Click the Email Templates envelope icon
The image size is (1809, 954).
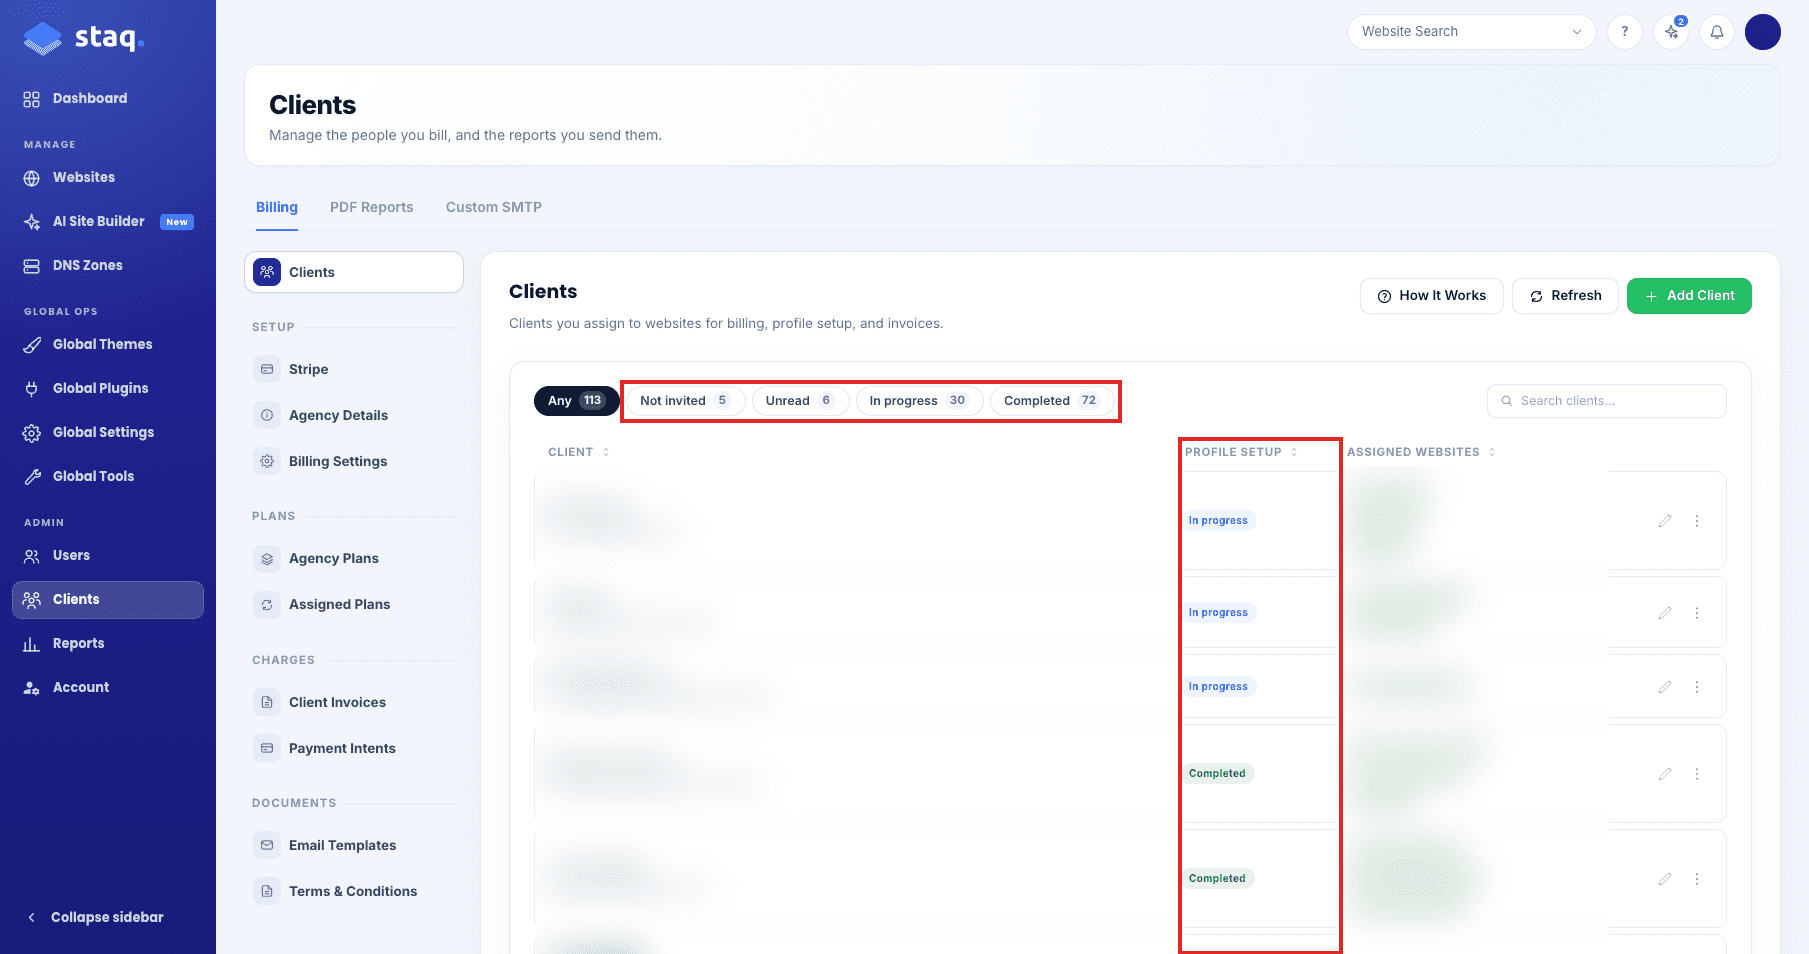[x=267, y=845]
